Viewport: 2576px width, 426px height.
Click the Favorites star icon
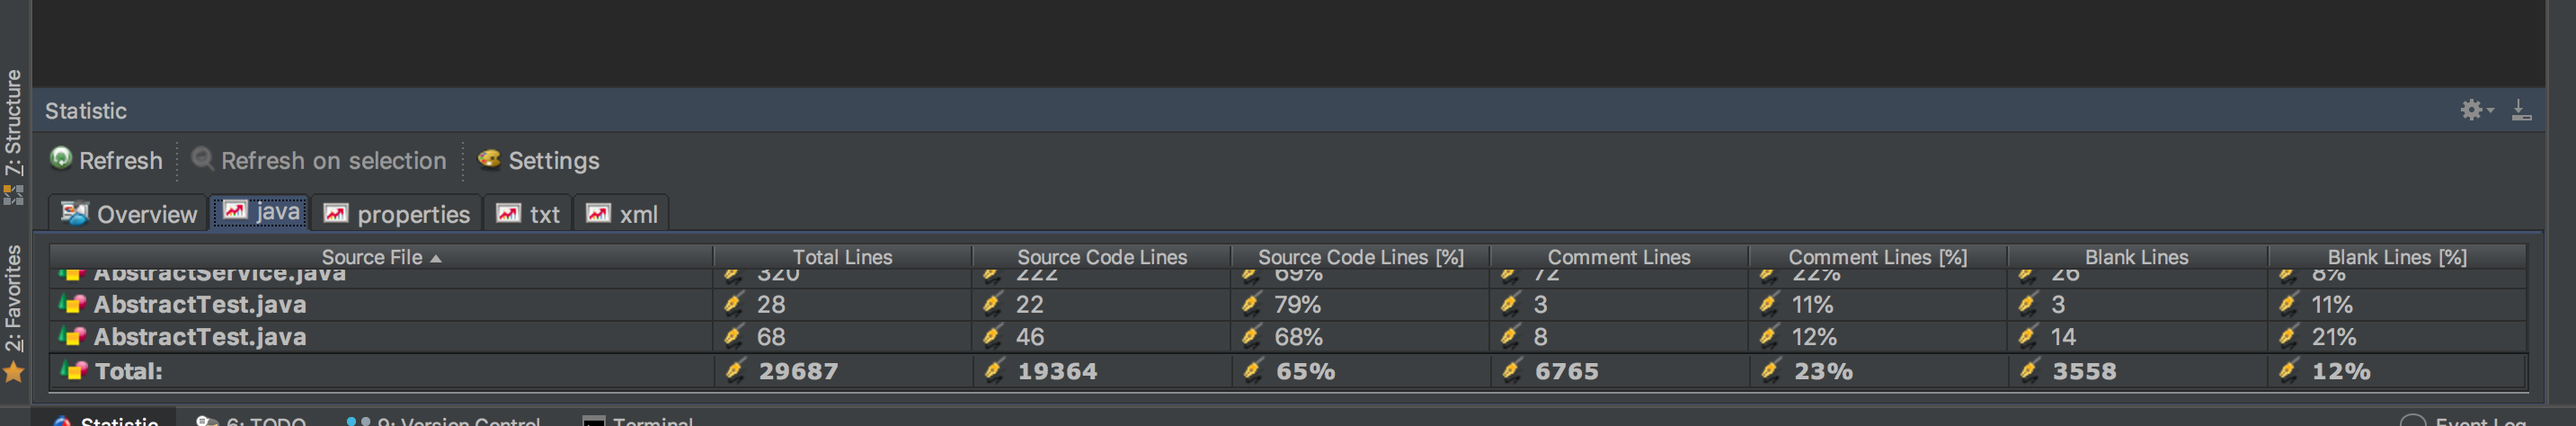[13, 372]
